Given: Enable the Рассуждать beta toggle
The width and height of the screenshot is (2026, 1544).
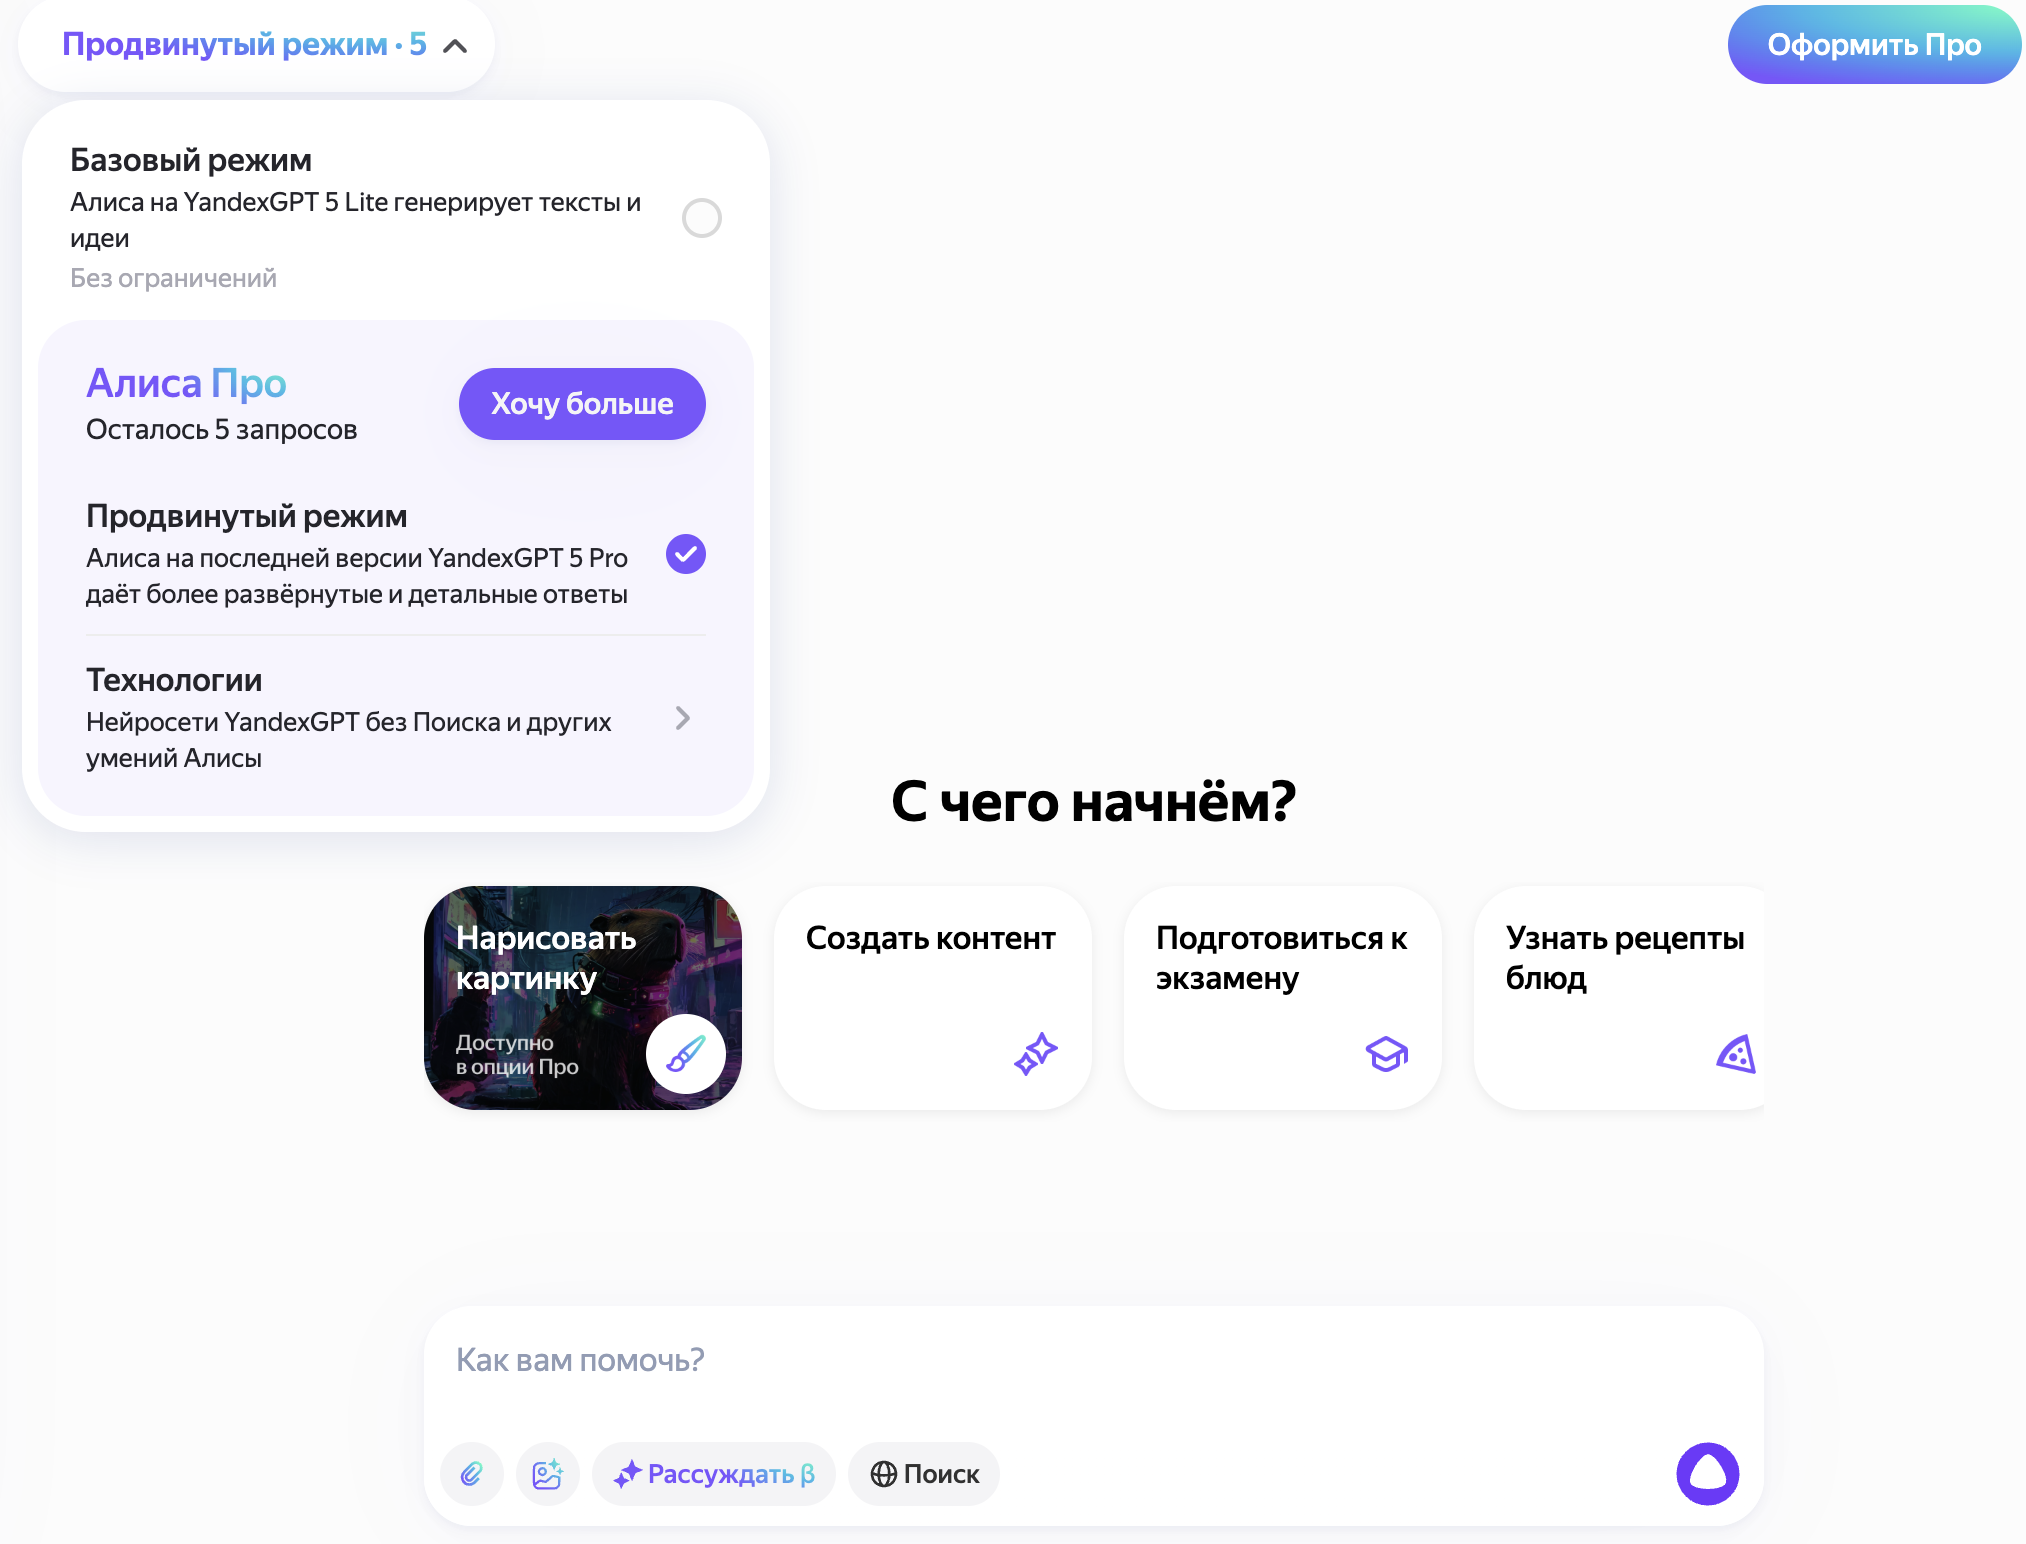Looking at the screenshot, I should click(714, 1474).
